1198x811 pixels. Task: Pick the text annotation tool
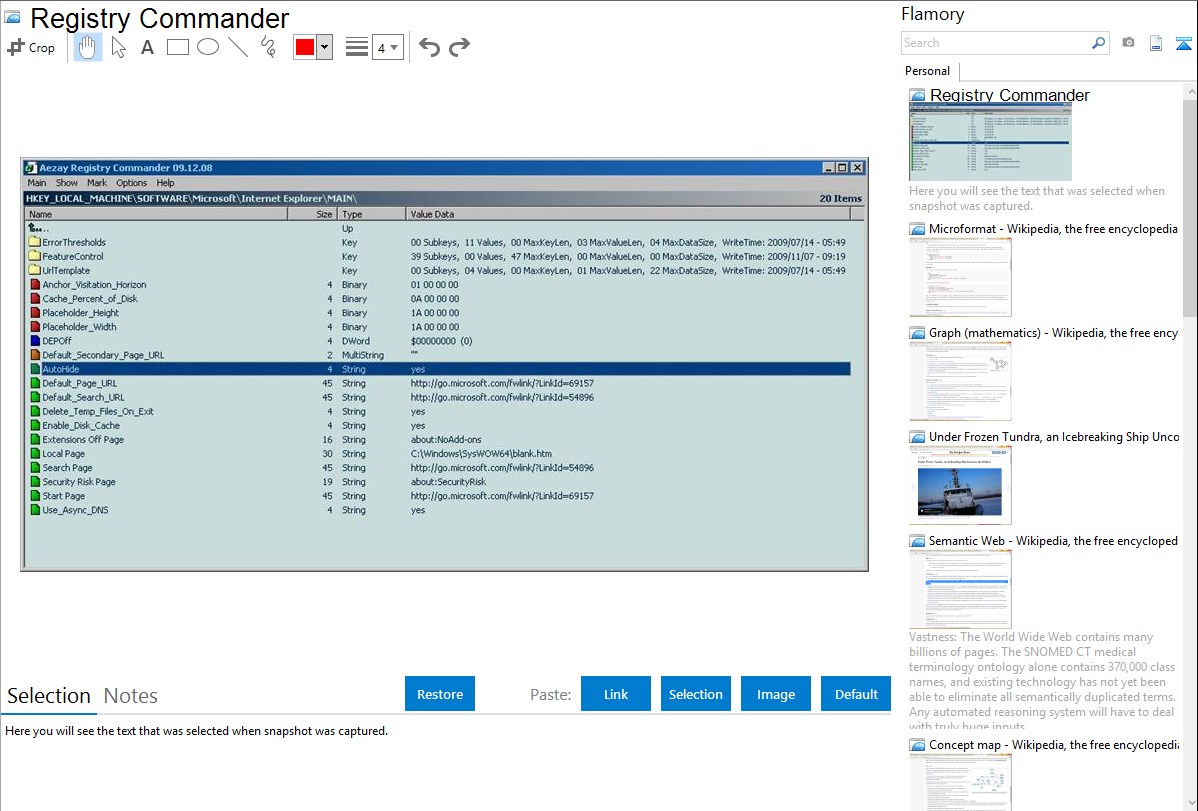pyautogui.click(x=147, y=47)
